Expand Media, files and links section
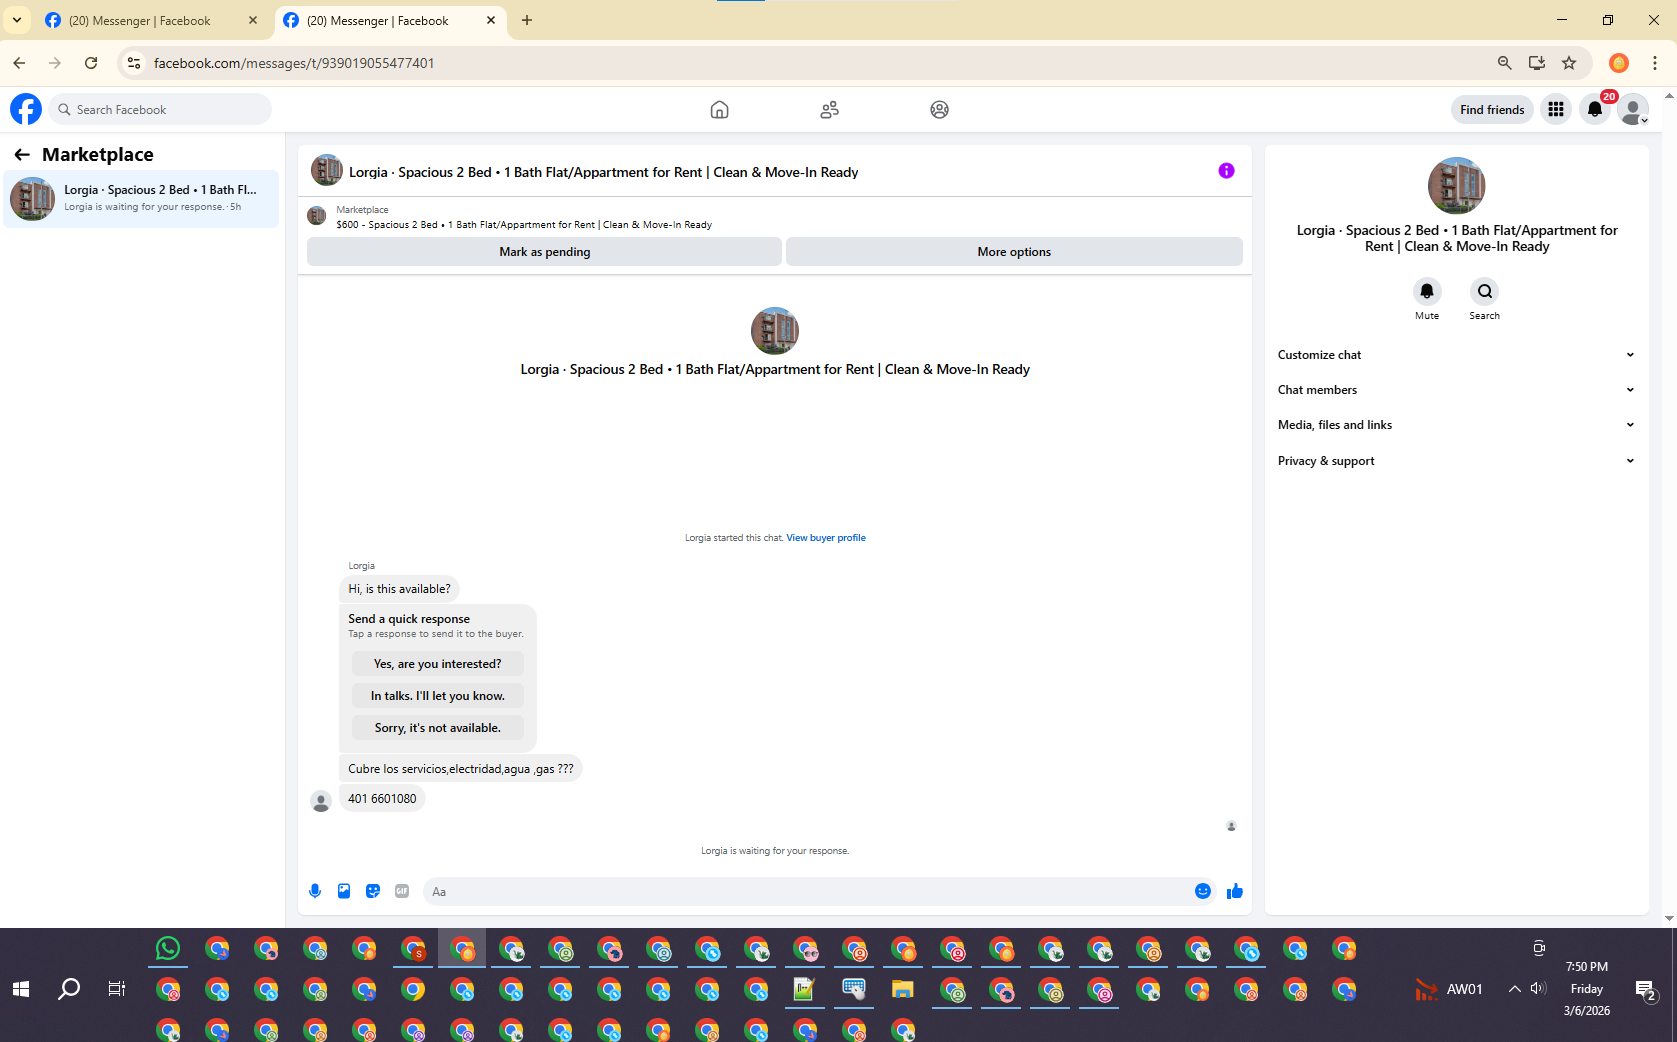Viewport: 1677px width, 1042px height. (x=1456, y=425)
